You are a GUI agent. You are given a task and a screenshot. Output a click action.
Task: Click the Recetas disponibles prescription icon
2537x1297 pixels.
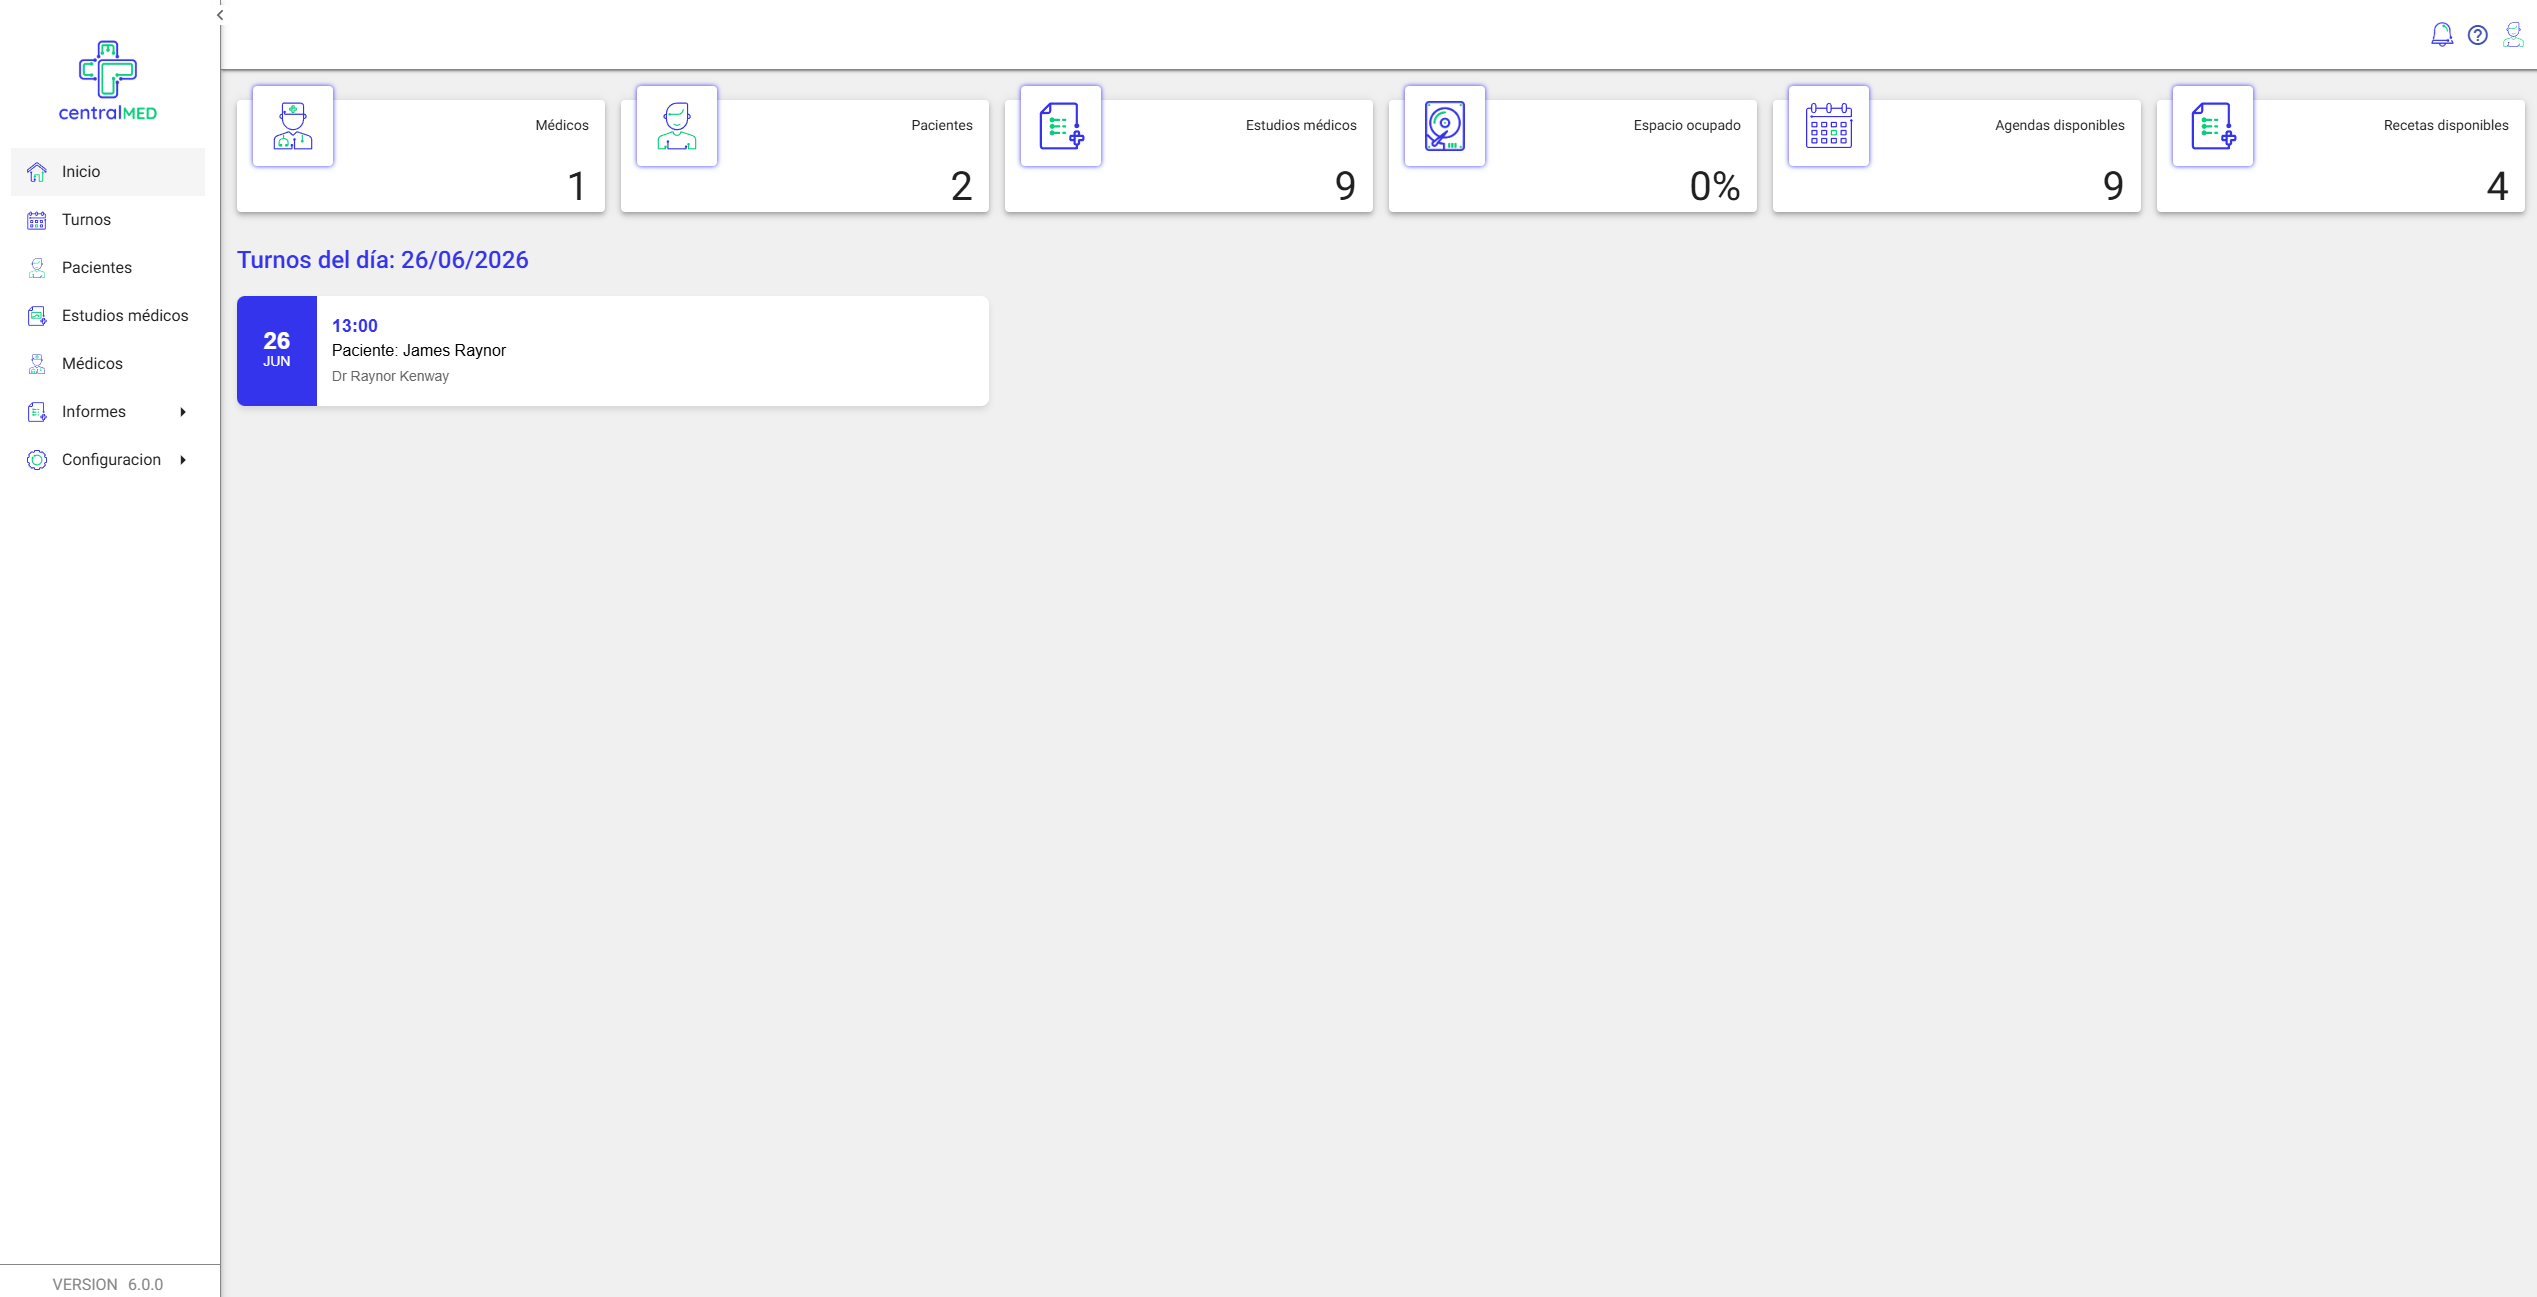[x=2213, y=126]
